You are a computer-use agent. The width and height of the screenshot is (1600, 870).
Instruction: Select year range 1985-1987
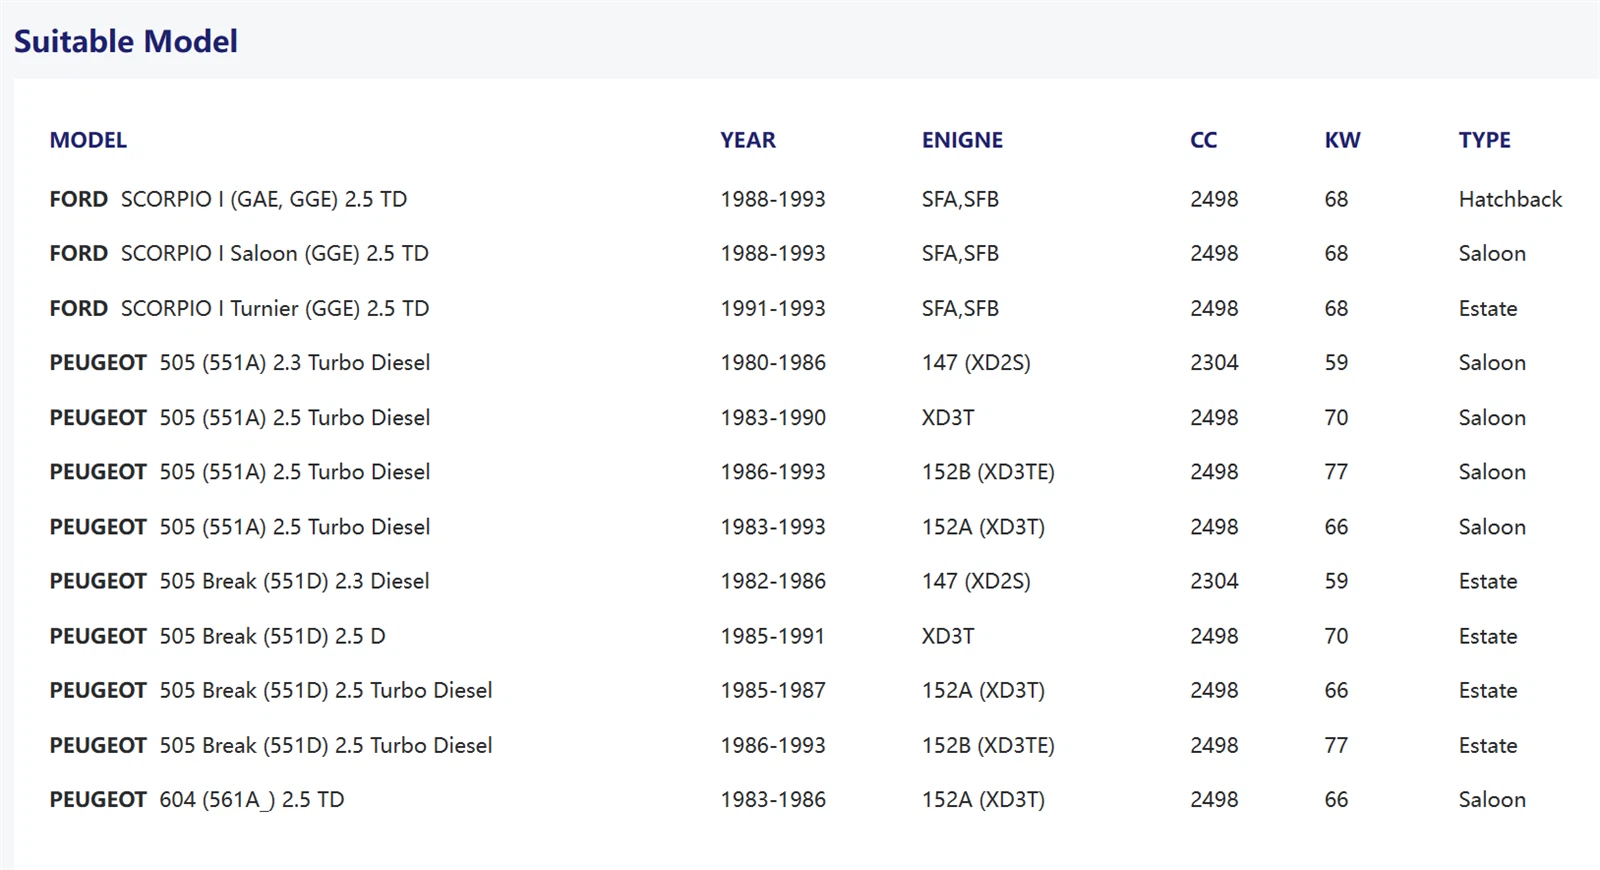click(773, 690)
